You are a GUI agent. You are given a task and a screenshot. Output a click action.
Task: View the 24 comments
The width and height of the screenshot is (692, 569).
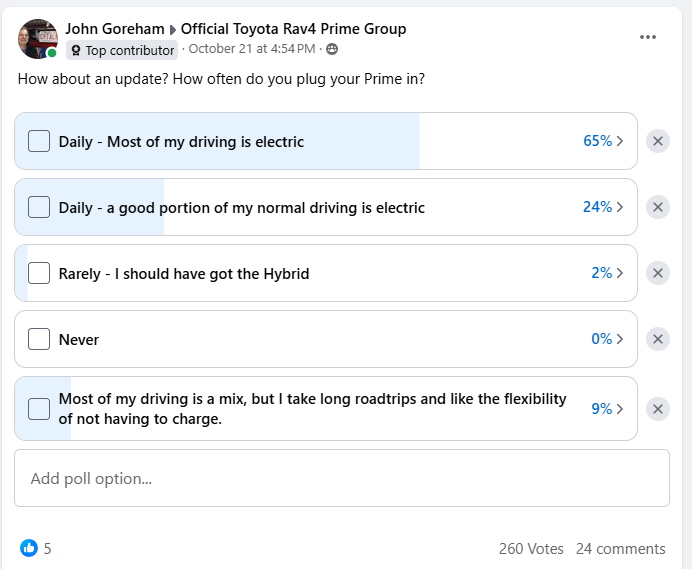[620, 549]
